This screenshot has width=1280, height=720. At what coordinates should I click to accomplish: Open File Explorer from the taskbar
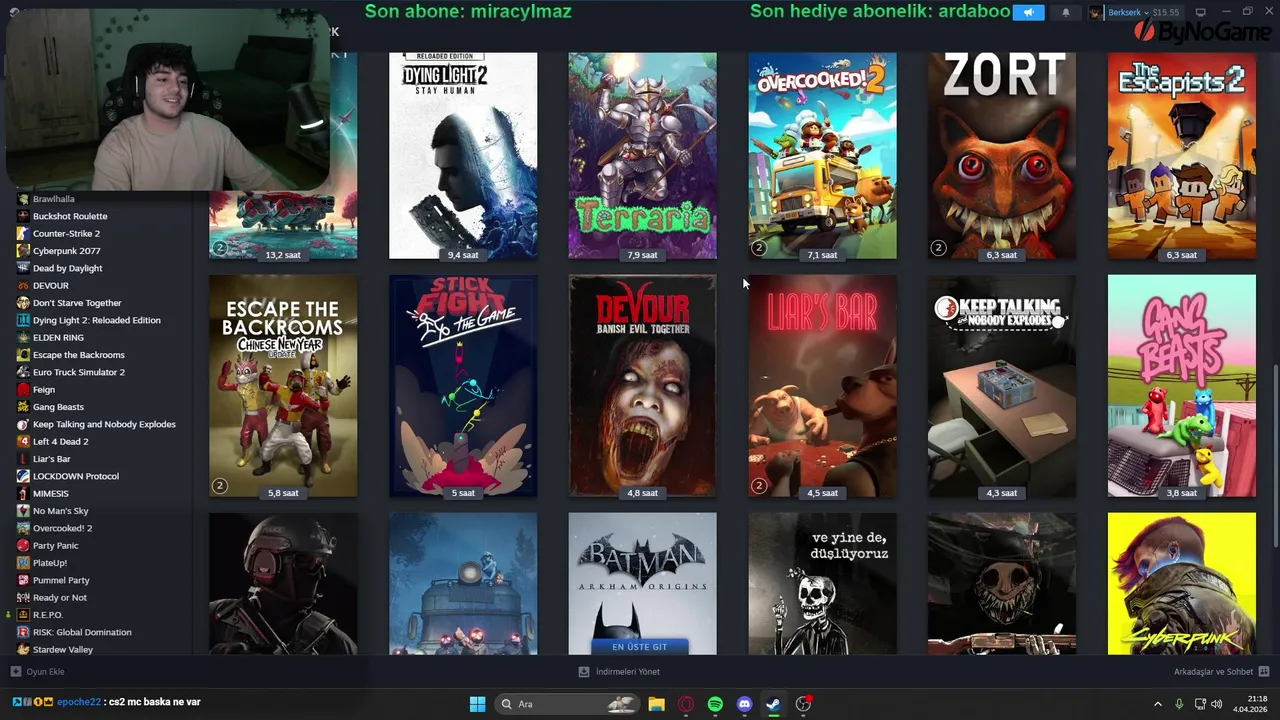656,704
